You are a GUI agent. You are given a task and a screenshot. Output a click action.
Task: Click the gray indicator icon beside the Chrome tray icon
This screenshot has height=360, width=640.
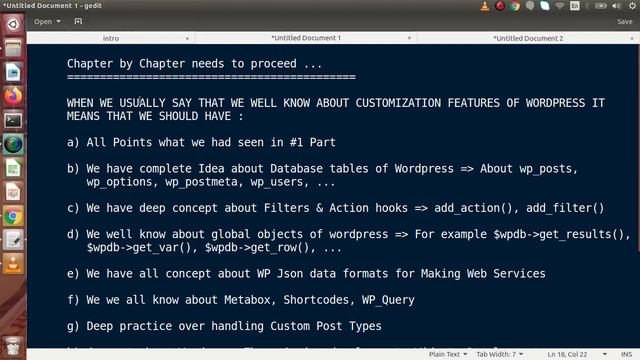530,6
